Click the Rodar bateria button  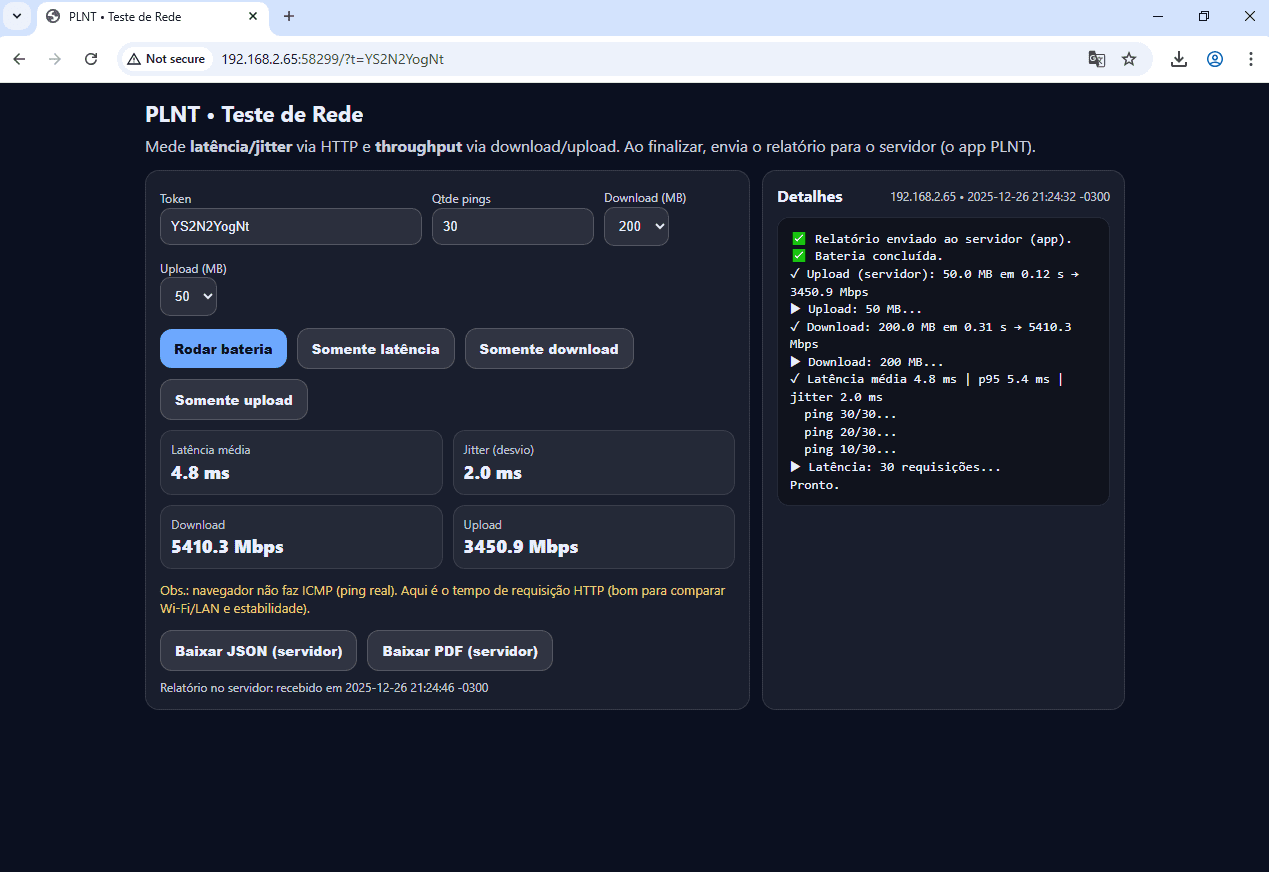(223, 348)
